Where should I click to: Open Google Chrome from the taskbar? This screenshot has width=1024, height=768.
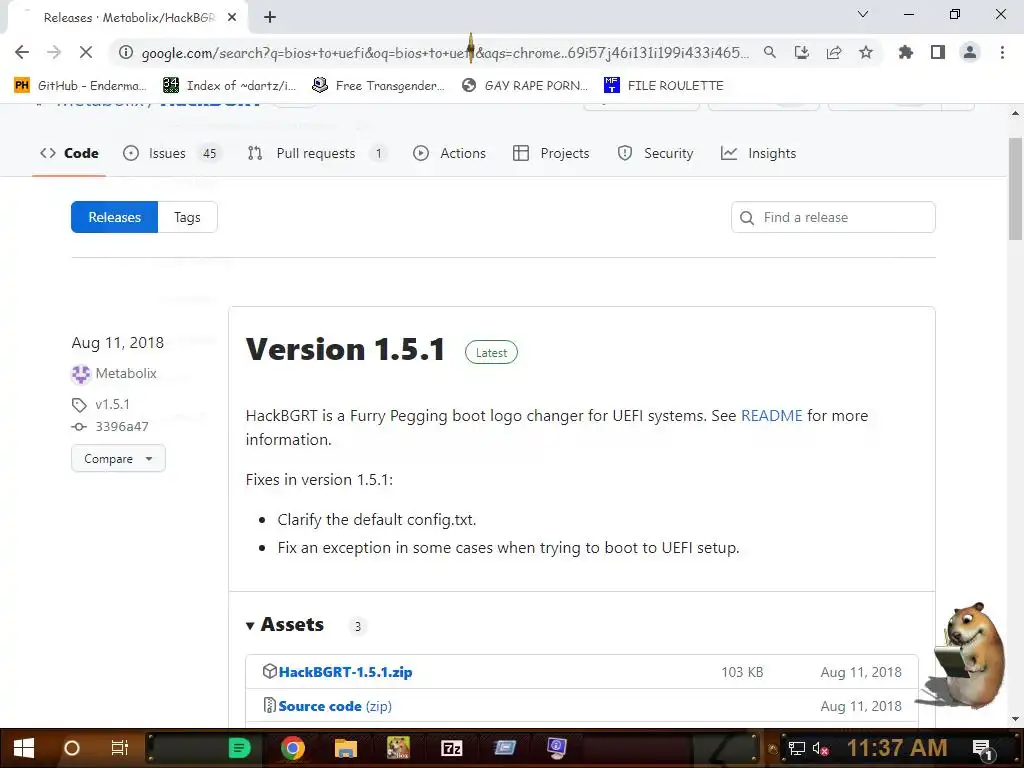pos(293,748)
